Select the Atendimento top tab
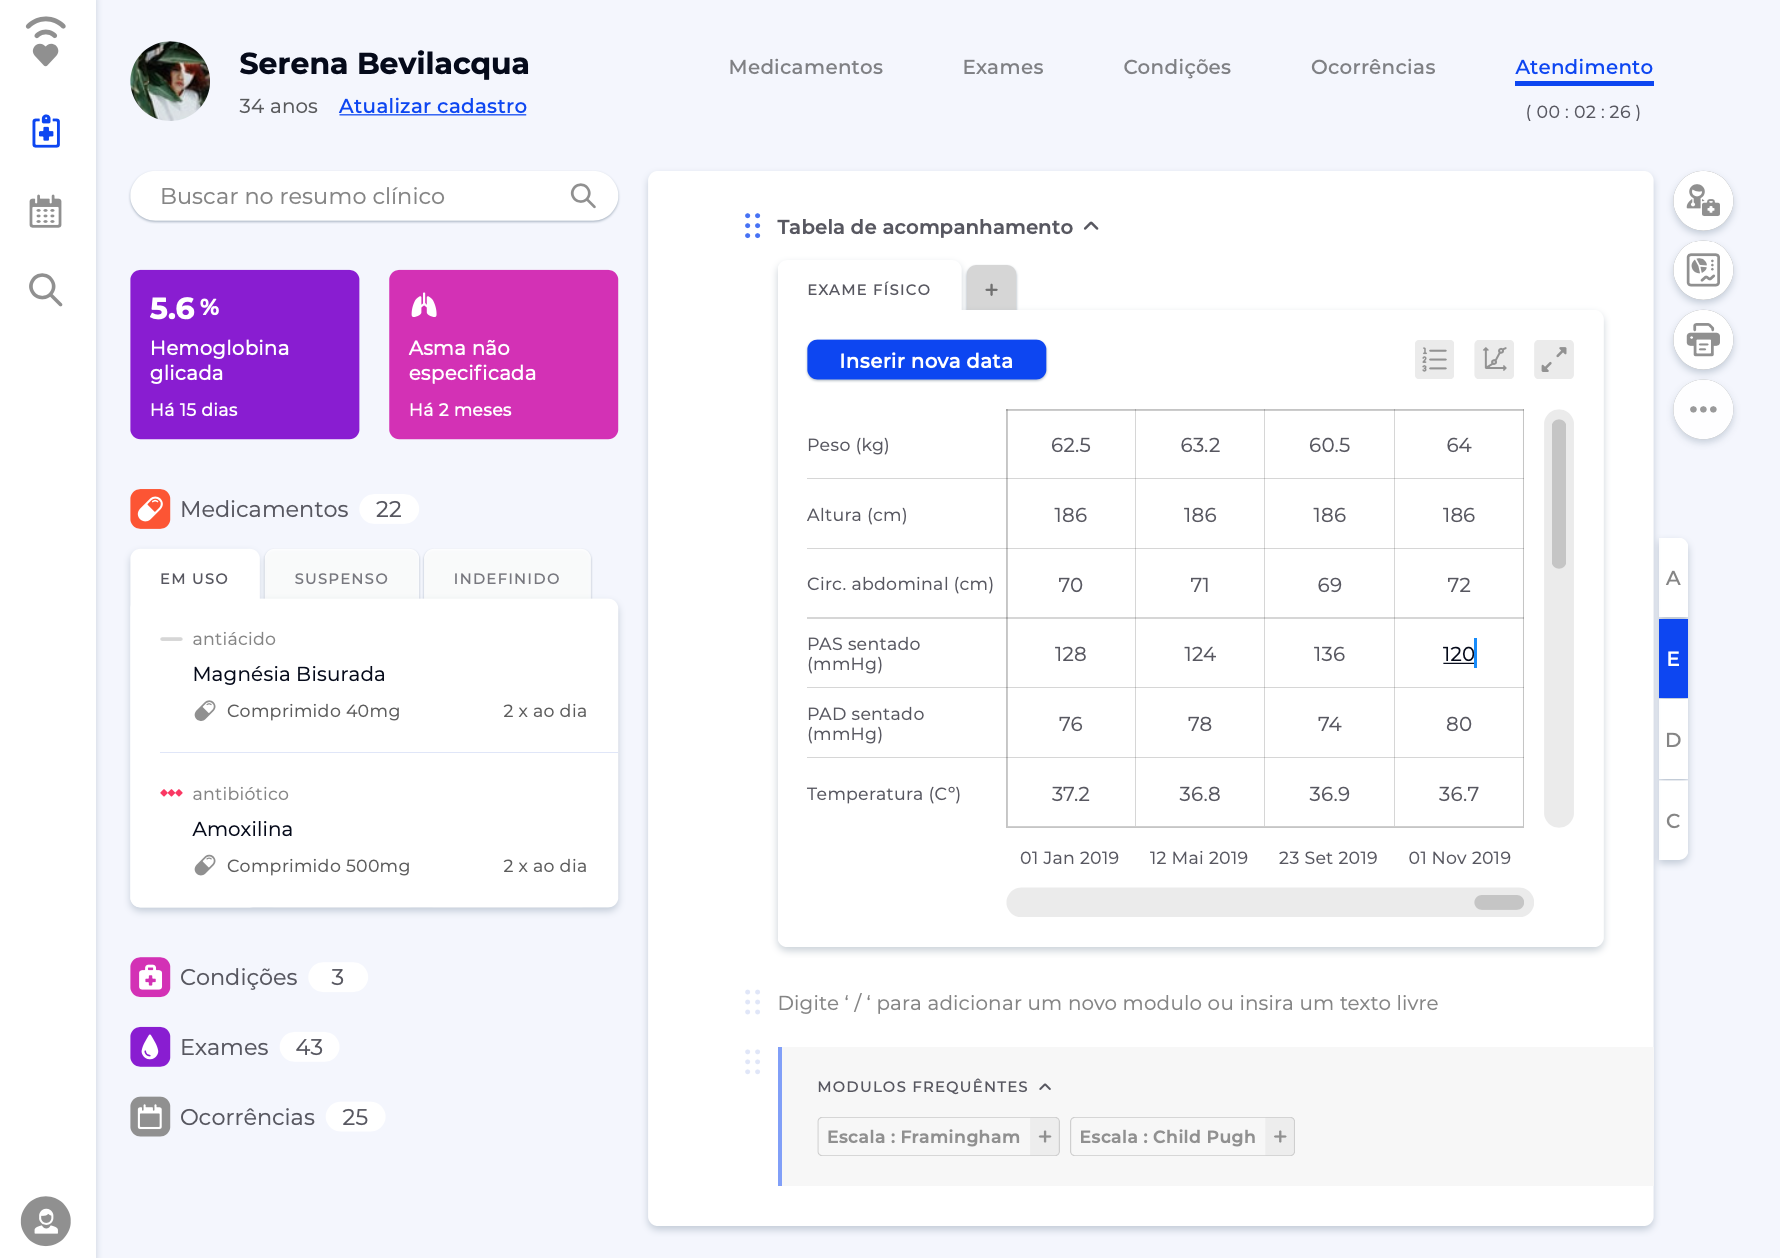Screen dimensions: 1780x1258 (1584, 67)
